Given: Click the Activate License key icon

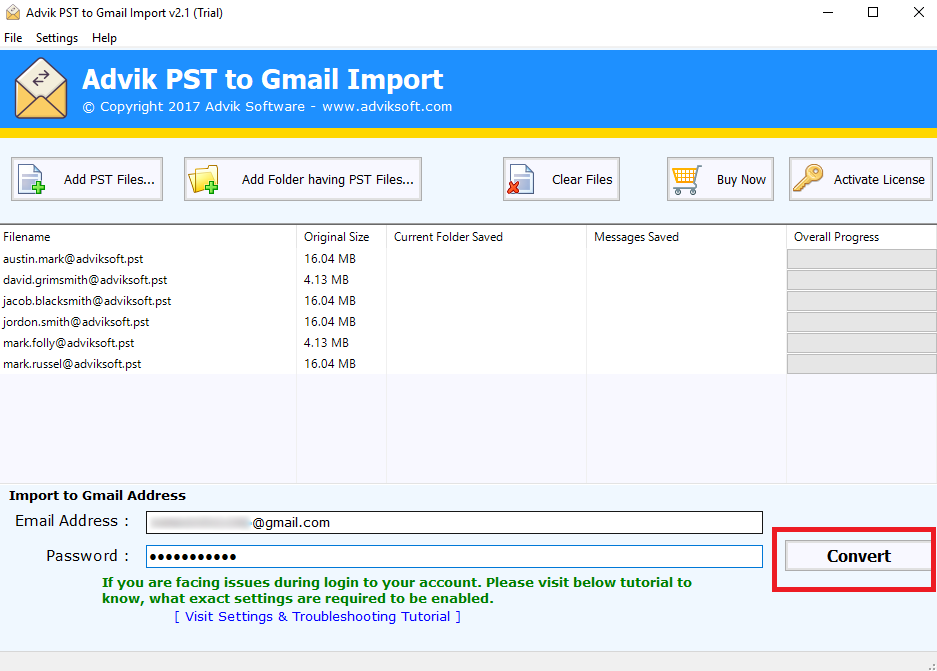Looking at the screenshot, I should click(808, 178).
